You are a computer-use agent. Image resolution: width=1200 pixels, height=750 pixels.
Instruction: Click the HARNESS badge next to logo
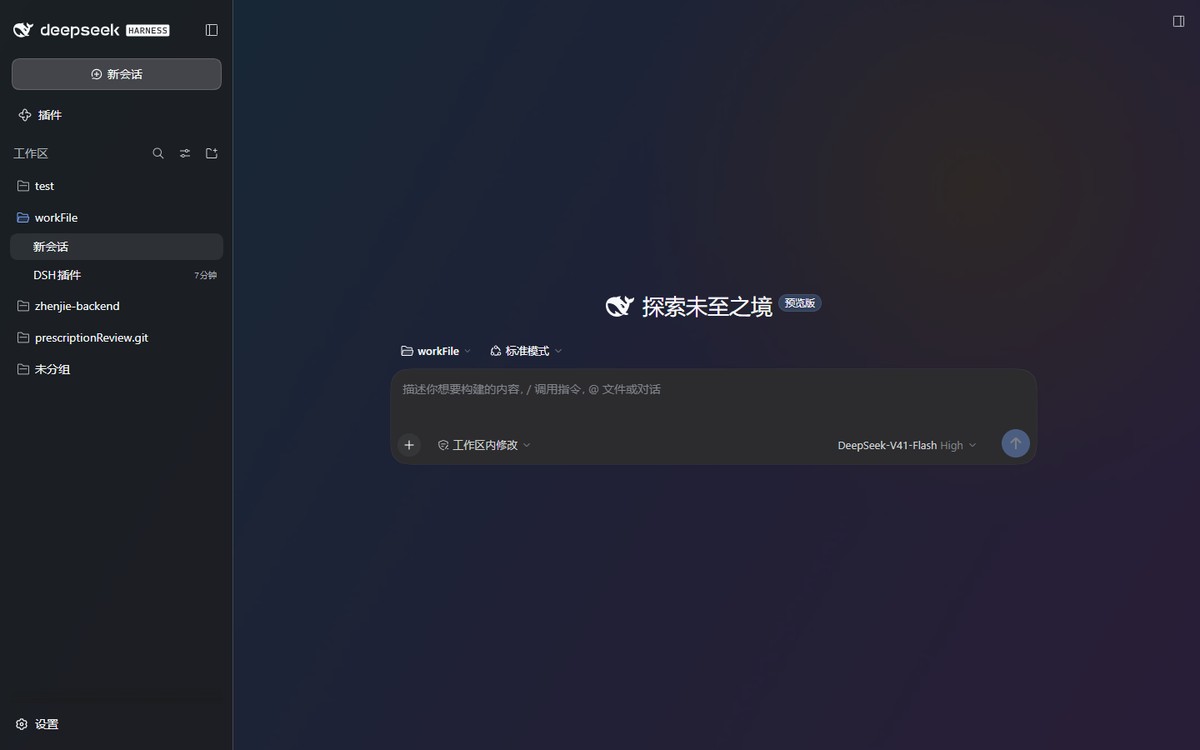pos(148,30)
